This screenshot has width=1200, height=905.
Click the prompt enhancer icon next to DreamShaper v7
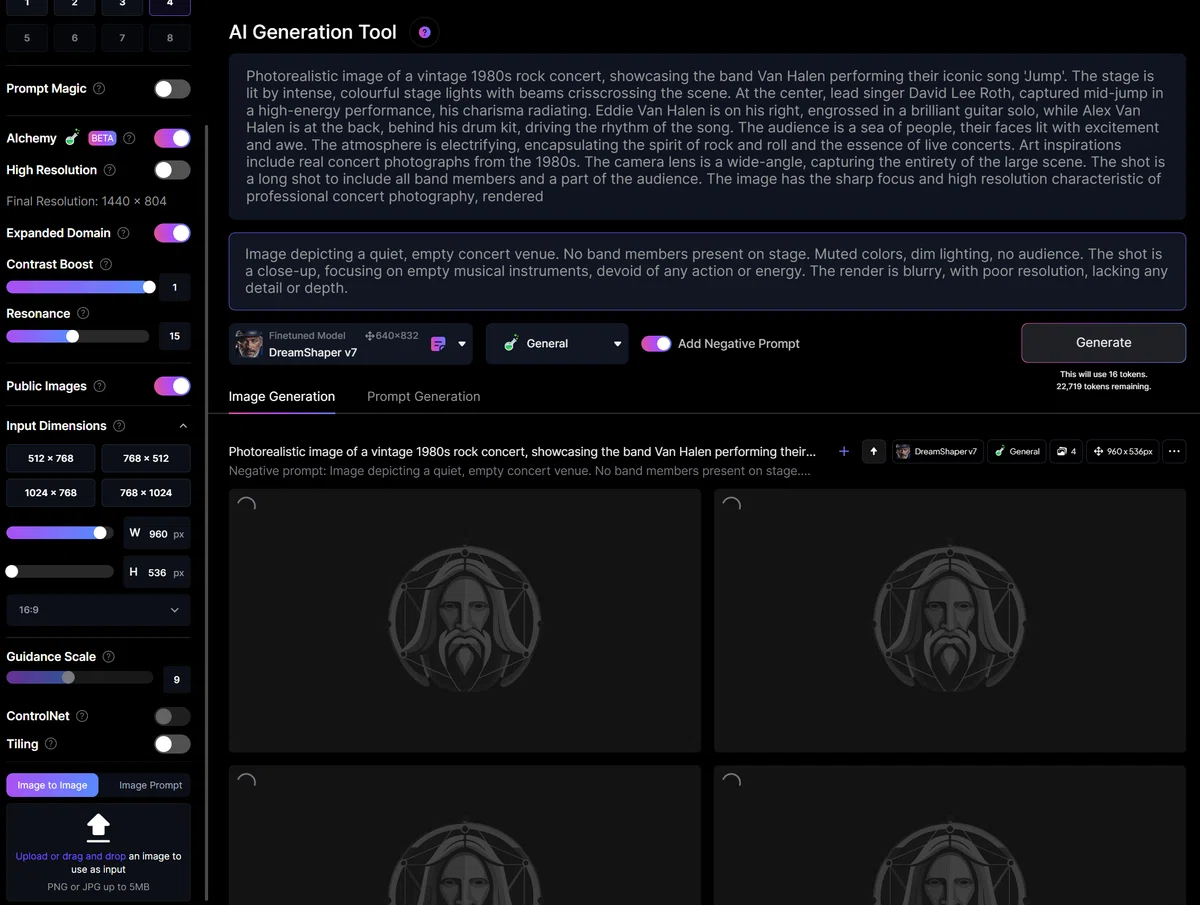click(438, 344)
